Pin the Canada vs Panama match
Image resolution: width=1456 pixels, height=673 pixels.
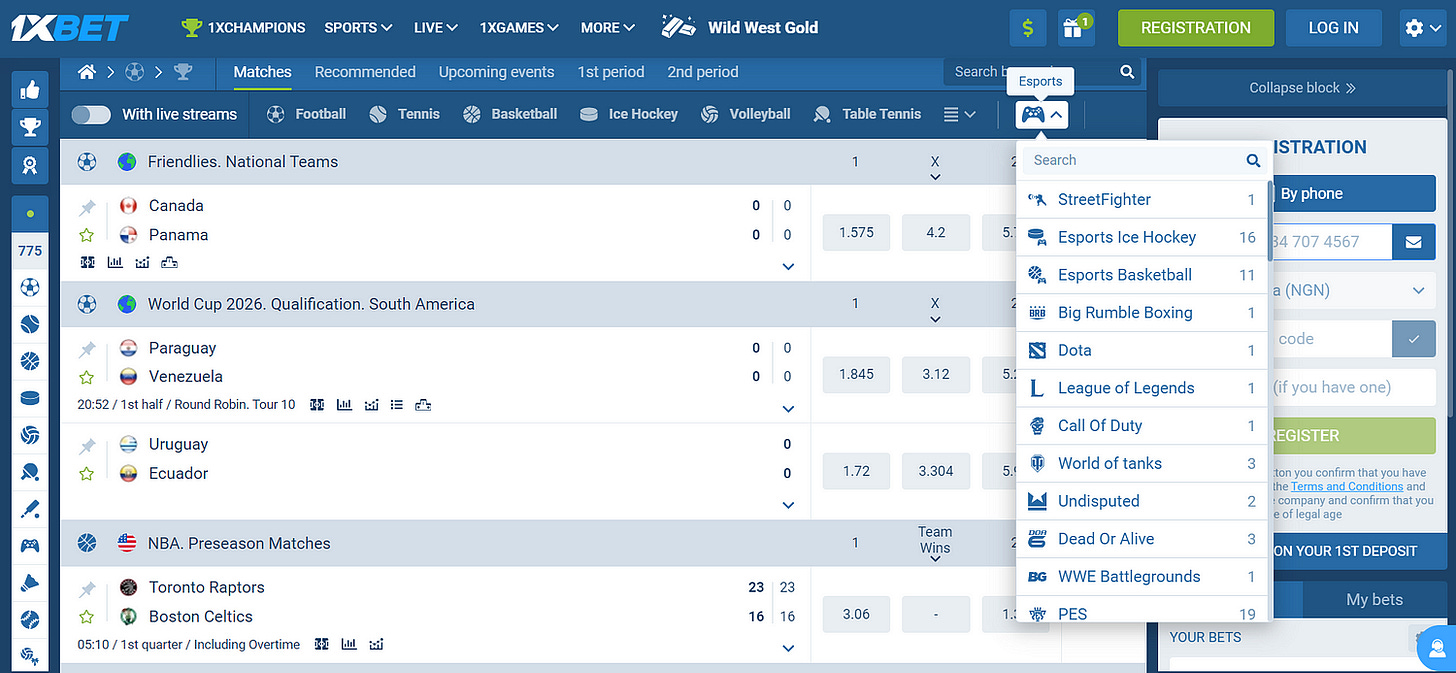tap(87, 205)
